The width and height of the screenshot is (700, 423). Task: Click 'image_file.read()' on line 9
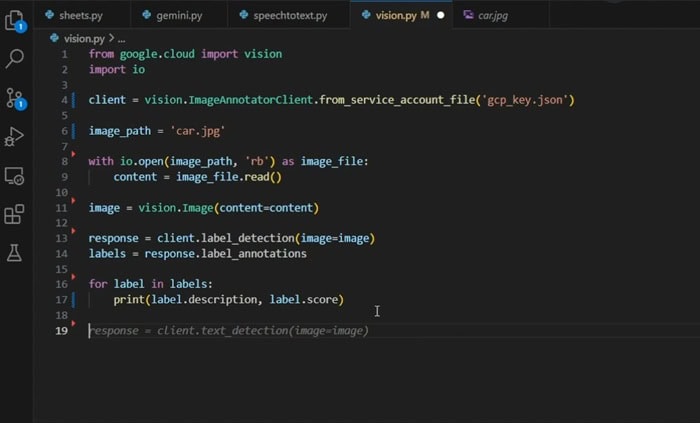click(229, 177)
